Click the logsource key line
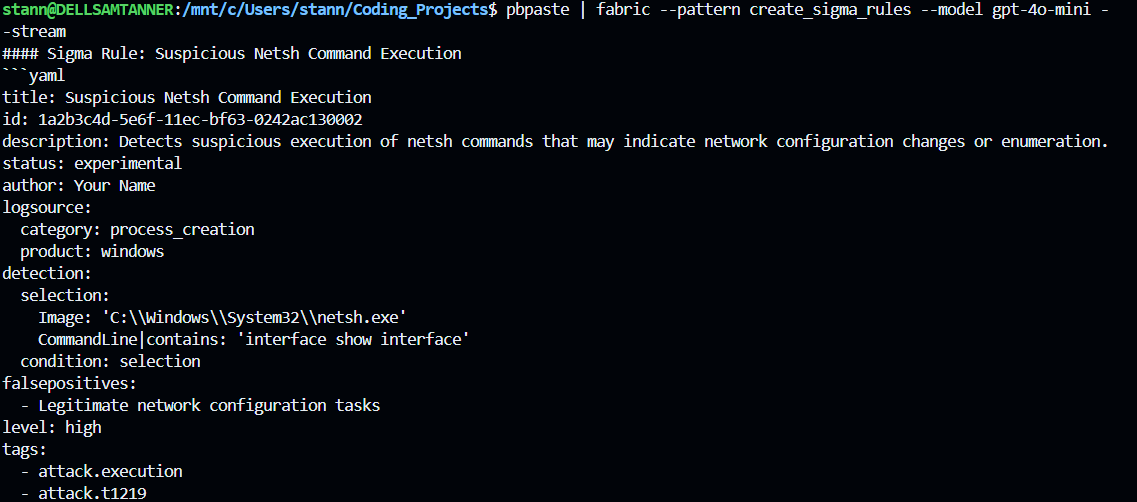Viewport: 1137px width, 502px height. pyautogui.click(x=47, y=207)
